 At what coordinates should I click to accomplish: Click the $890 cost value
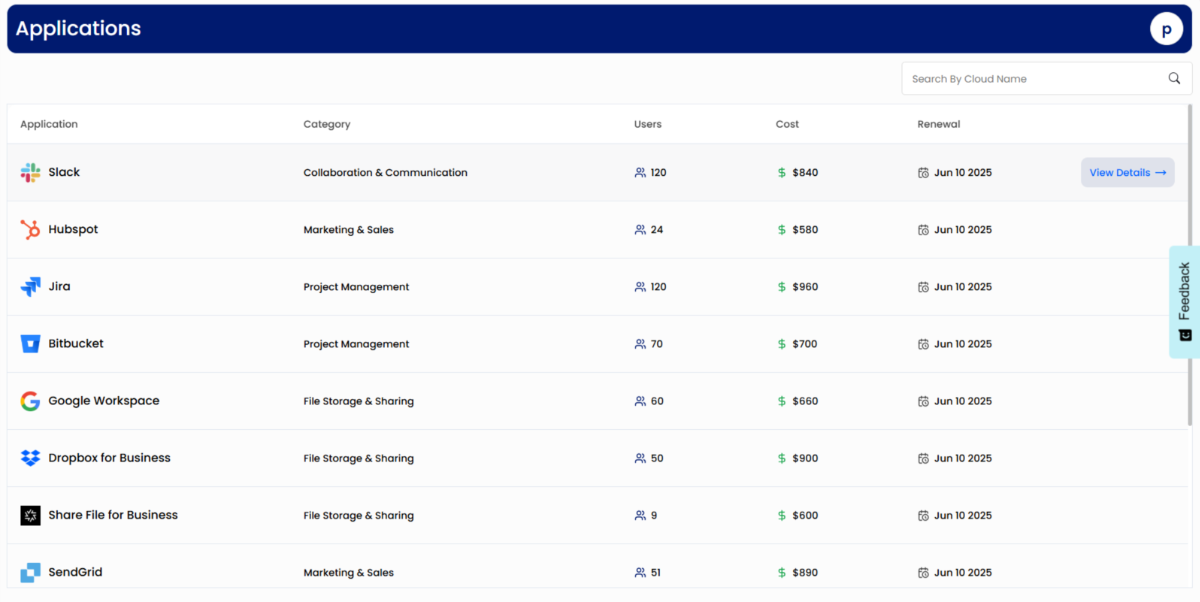(805, 573)
